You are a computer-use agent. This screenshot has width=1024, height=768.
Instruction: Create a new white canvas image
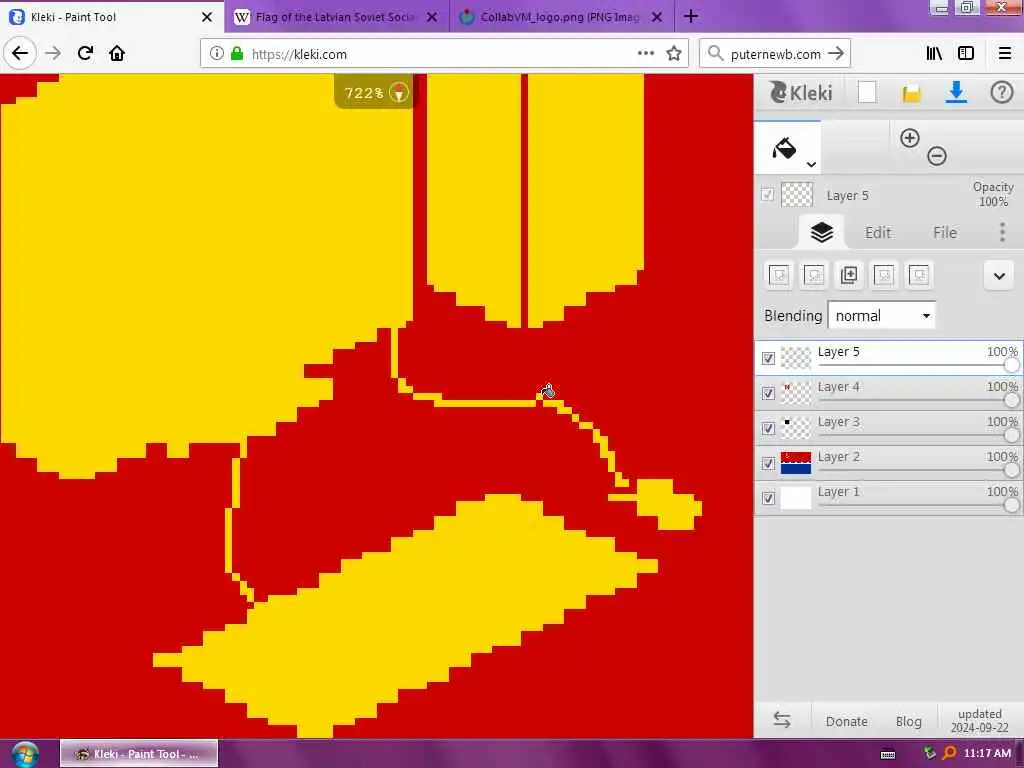click(x=867, y=93)
